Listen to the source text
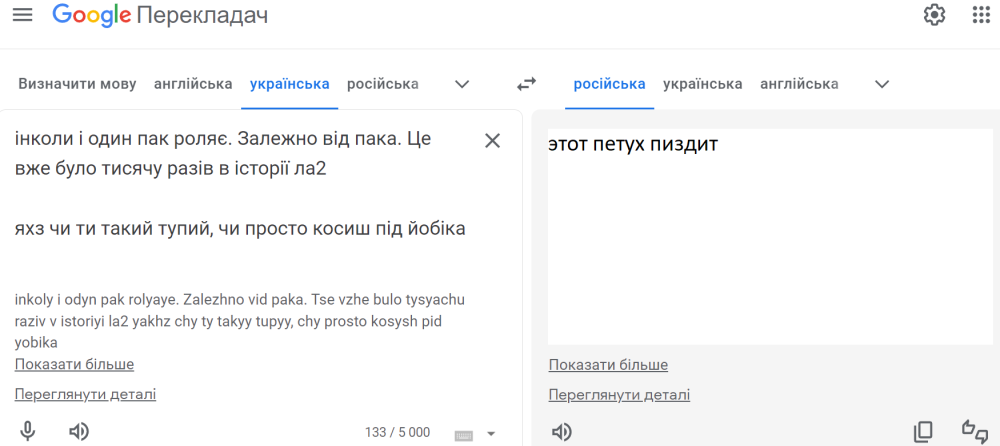The height and width of the screenshot is (446, 1000). tap(78, 431)
